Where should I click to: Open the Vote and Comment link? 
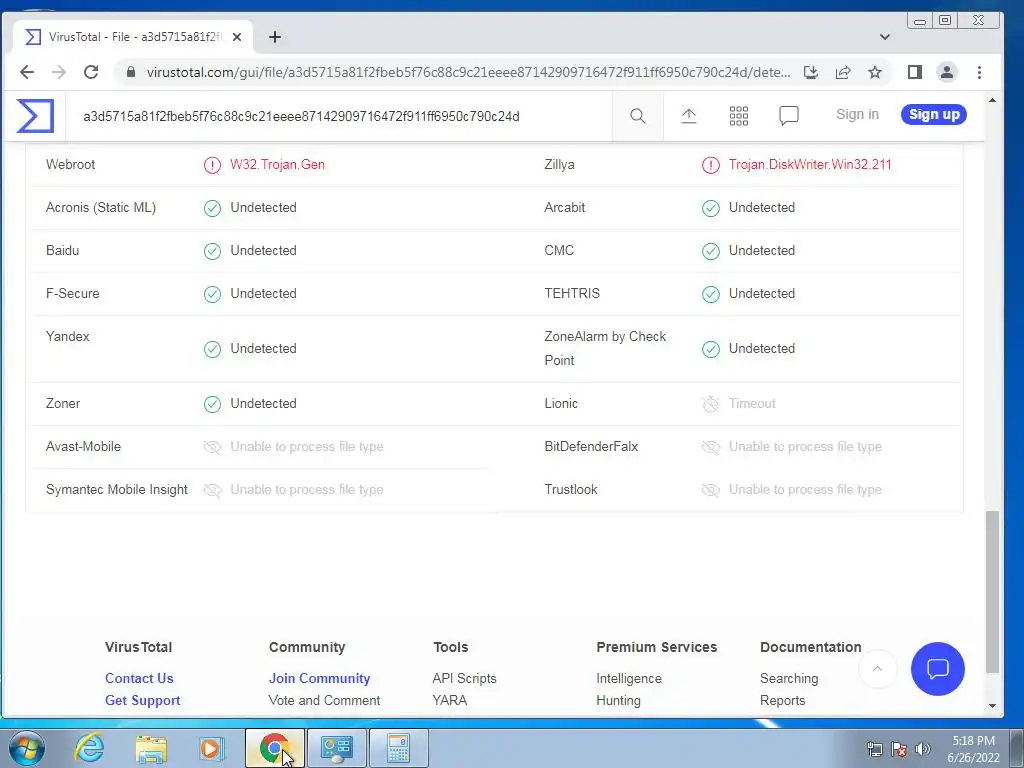(x=324, y=700)
